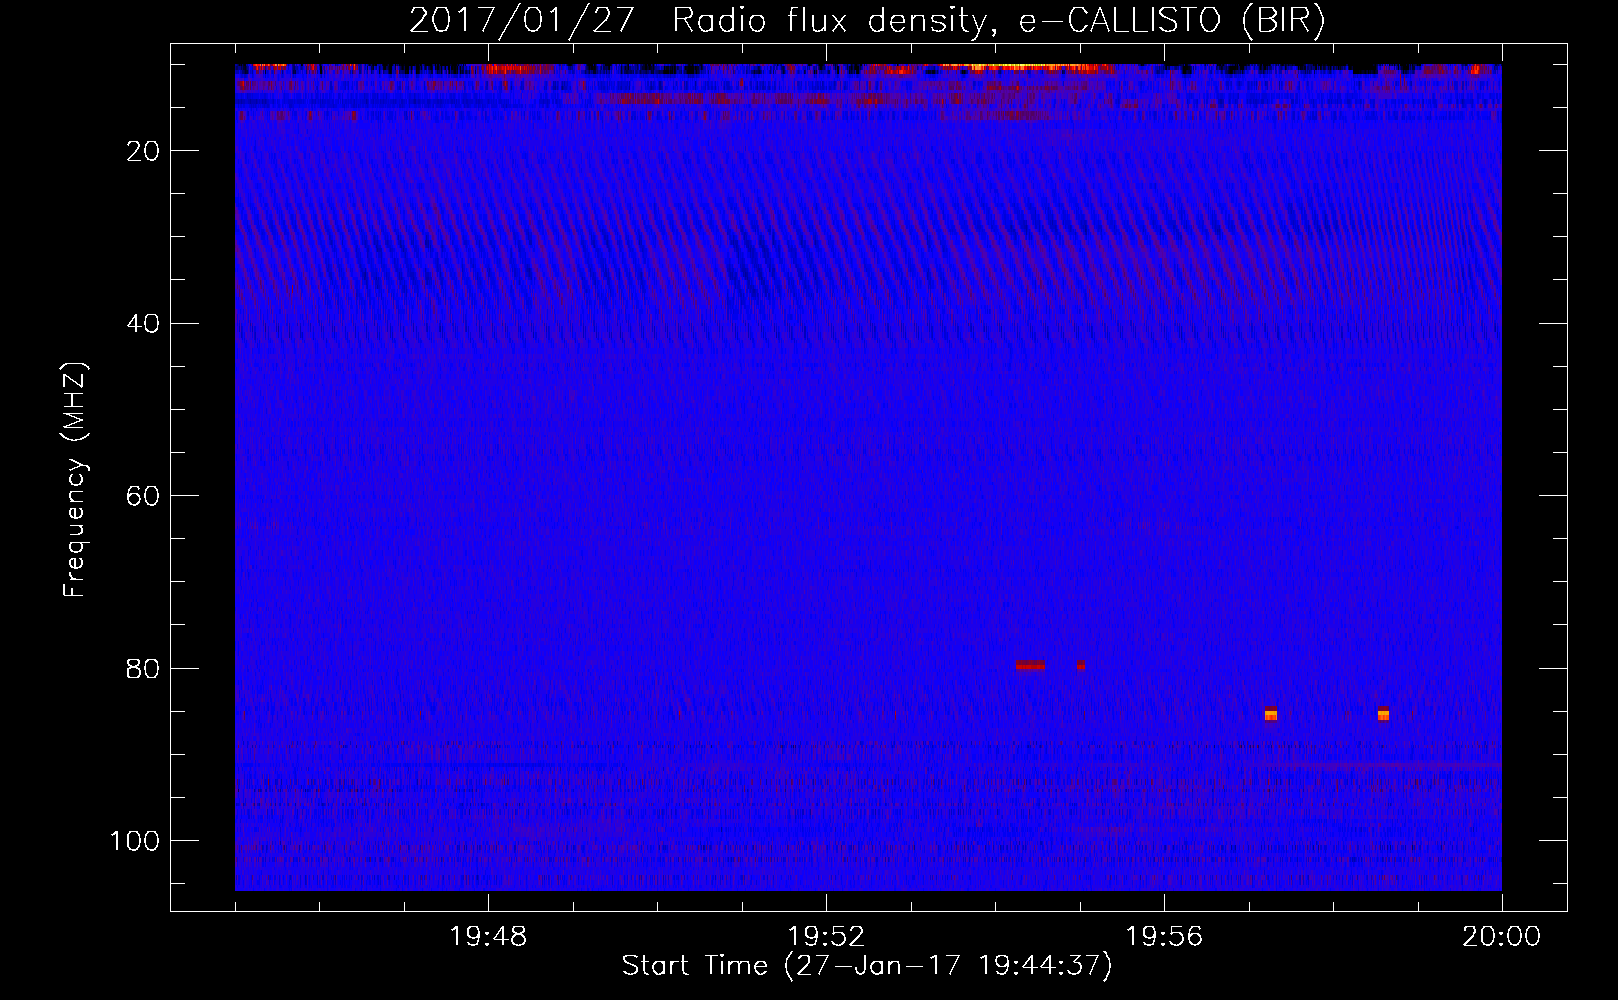Click the small red spot right of 80 MHz streak
Viewport: 1618px width, 1000px height.
1081,665
